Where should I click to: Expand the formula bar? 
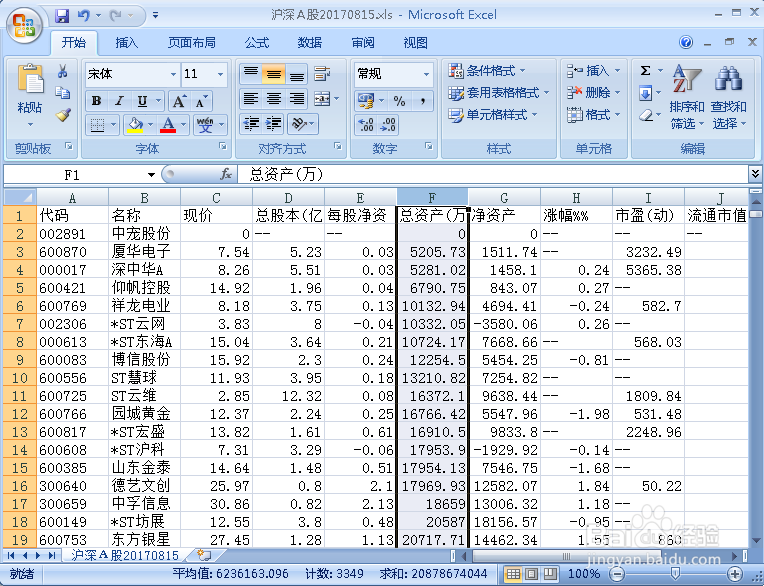[x=755, y=173]
